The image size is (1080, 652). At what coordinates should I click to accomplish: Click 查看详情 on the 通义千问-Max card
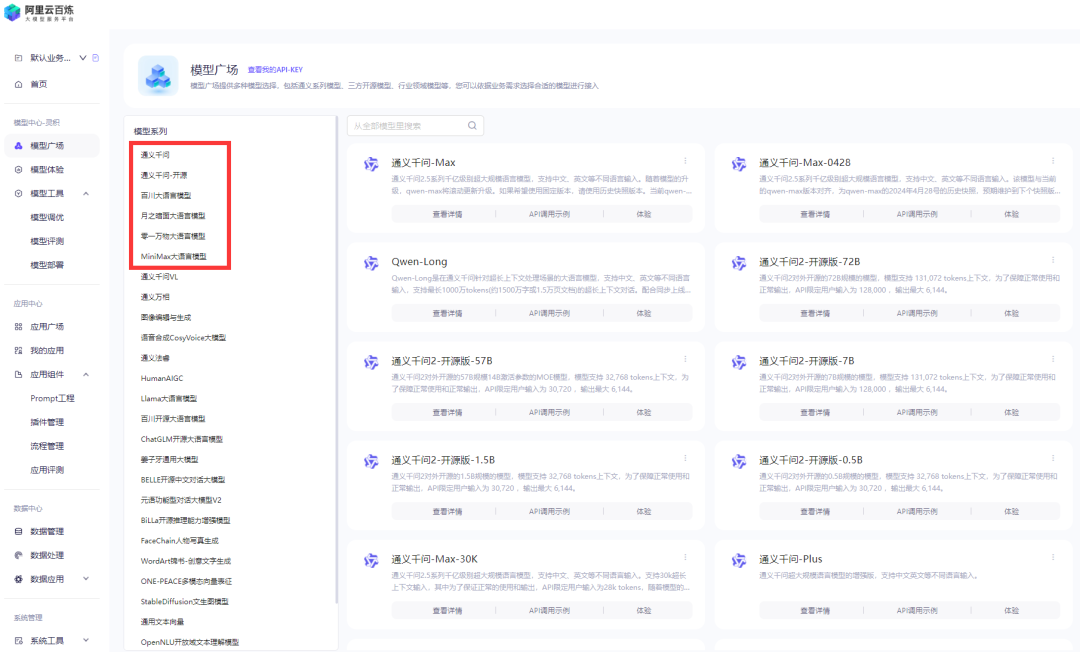447,214
